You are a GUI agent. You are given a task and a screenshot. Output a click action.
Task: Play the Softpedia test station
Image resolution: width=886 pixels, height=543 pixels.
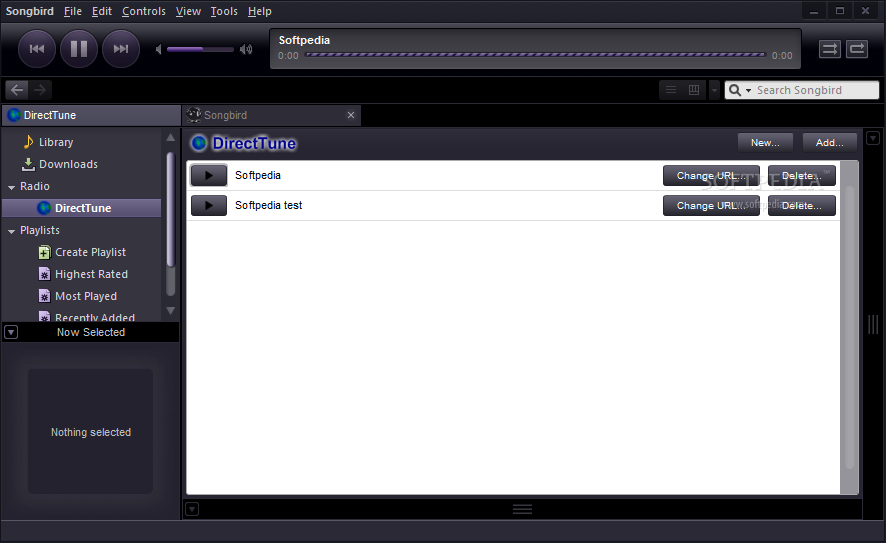pos(209,206)
